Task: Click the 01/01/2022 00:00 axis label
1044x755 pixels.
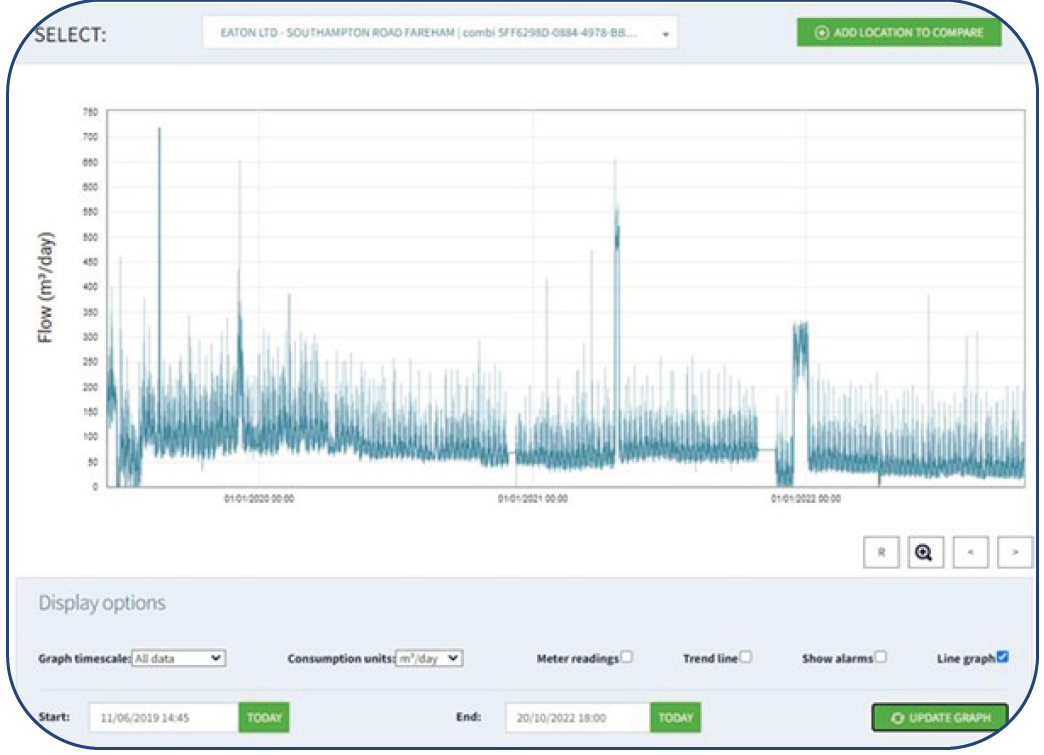Action: (x=806, y=499)
